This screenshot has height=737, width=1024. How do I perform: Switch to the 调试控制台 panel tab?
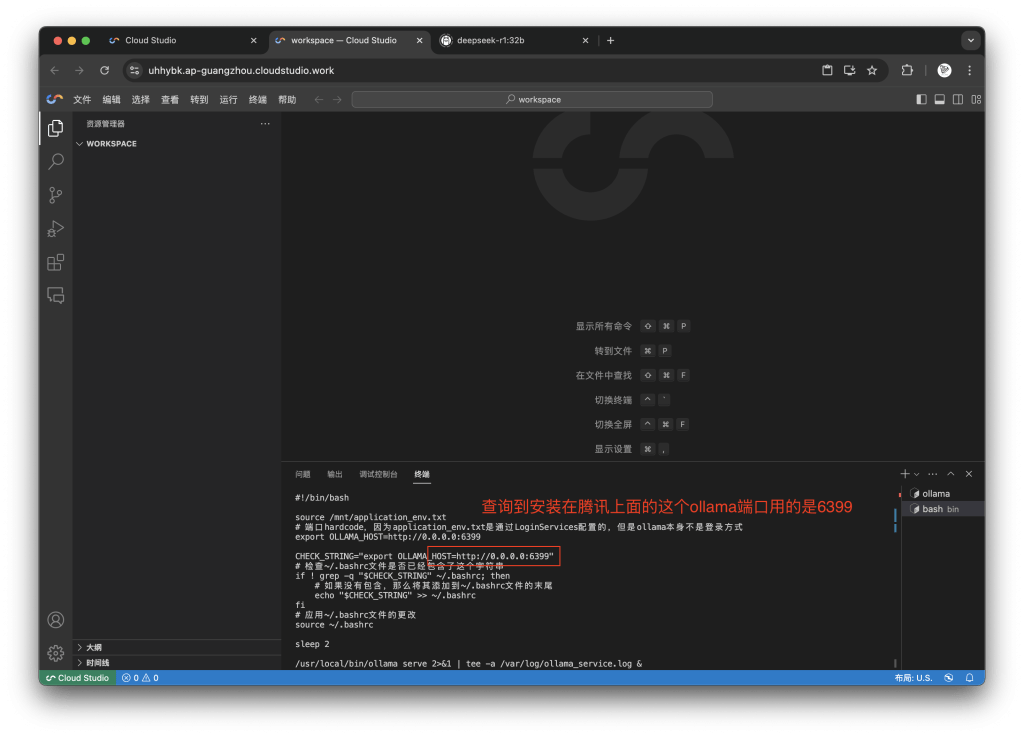tap(378, 474)
